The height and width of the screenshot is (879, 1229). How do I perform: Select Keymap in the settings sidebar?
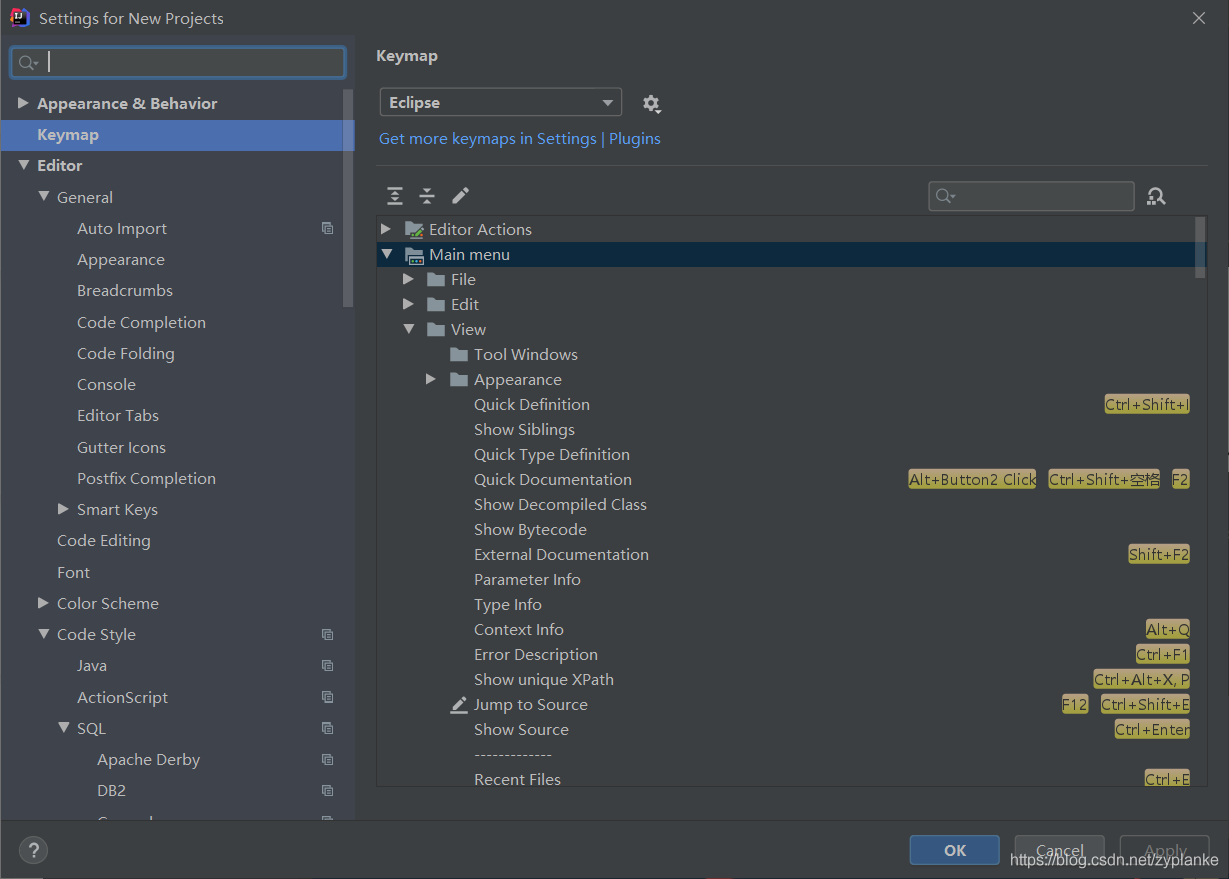click(68, 134)
